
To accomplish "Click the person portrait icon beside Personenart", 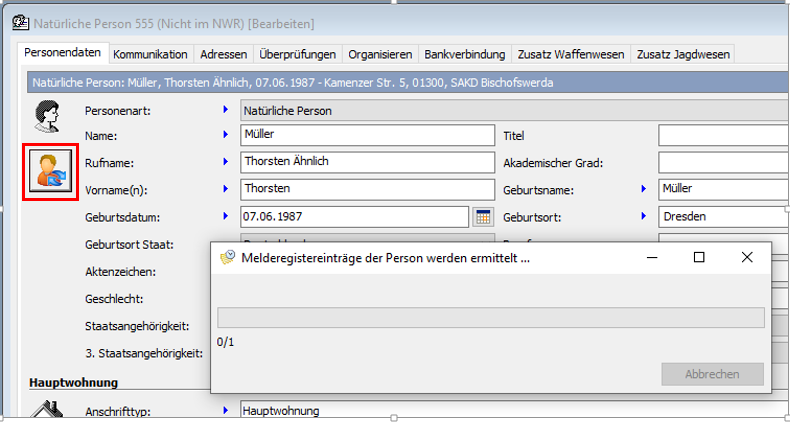I will (x=47, y=118).
